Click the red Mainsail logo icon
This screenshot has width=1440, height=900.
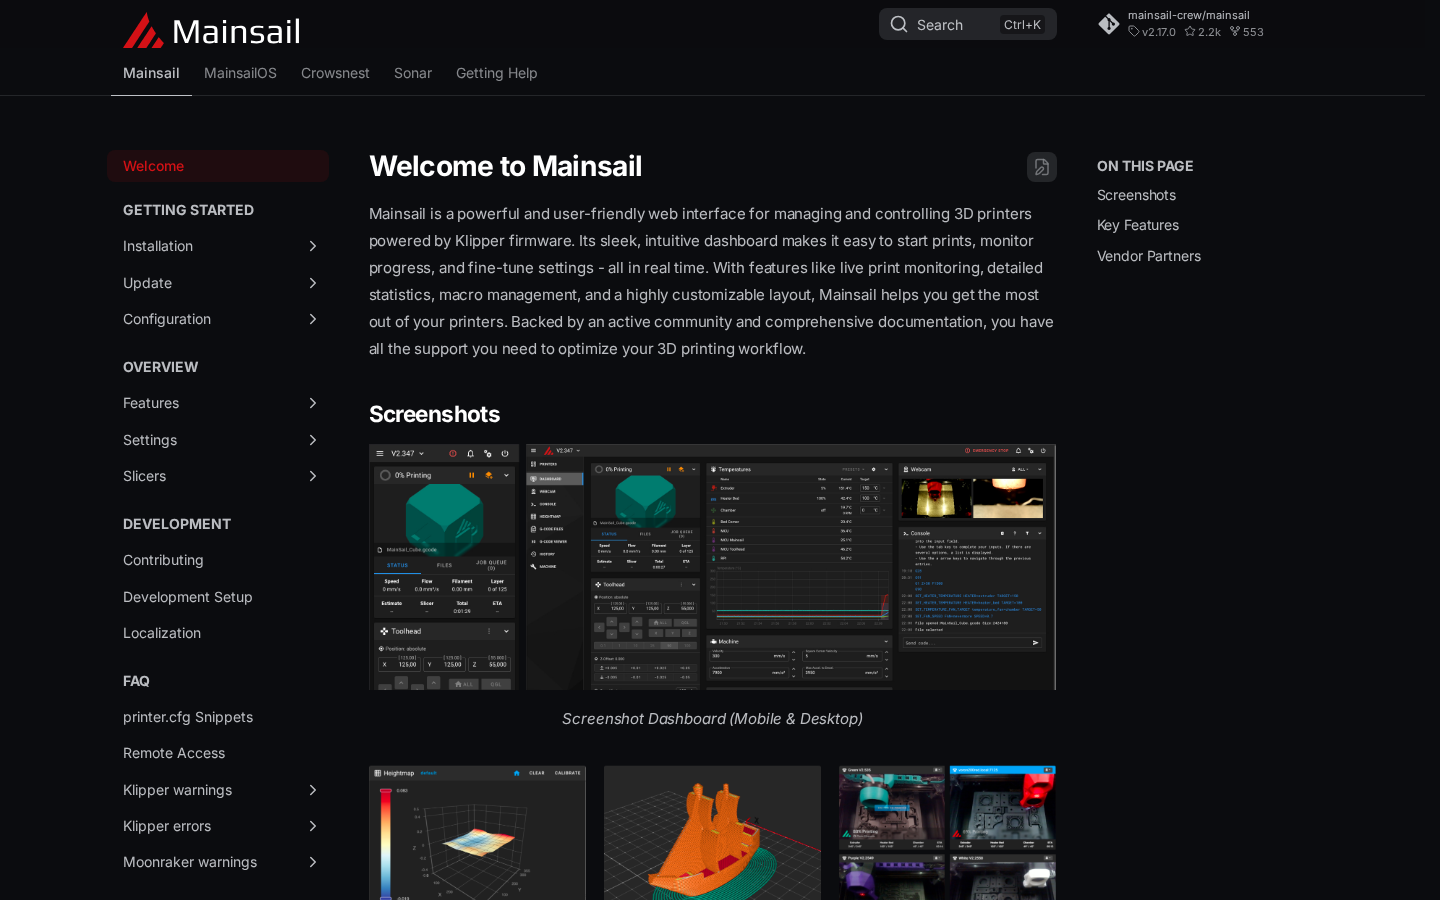[143, 31]
